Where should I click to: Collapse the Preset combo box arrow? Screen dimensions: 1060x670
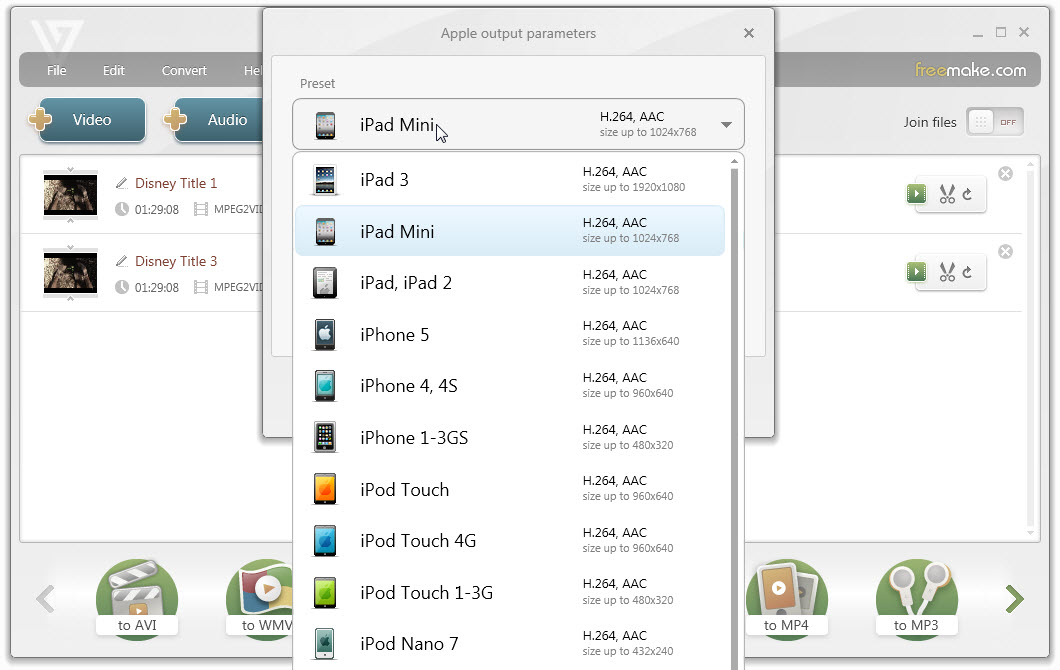click(x=726, y=124)
